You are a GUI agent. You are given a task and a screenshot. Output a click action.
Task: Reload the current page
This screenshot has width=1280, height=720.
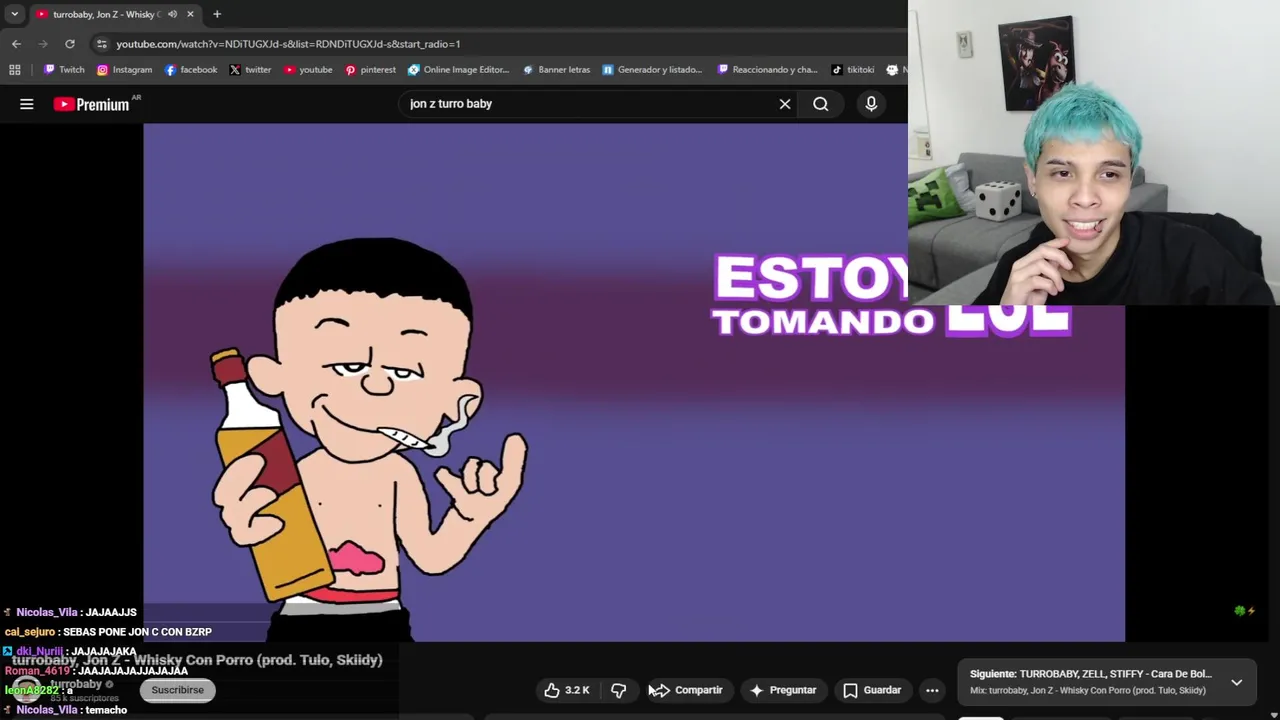pos(70,44)
